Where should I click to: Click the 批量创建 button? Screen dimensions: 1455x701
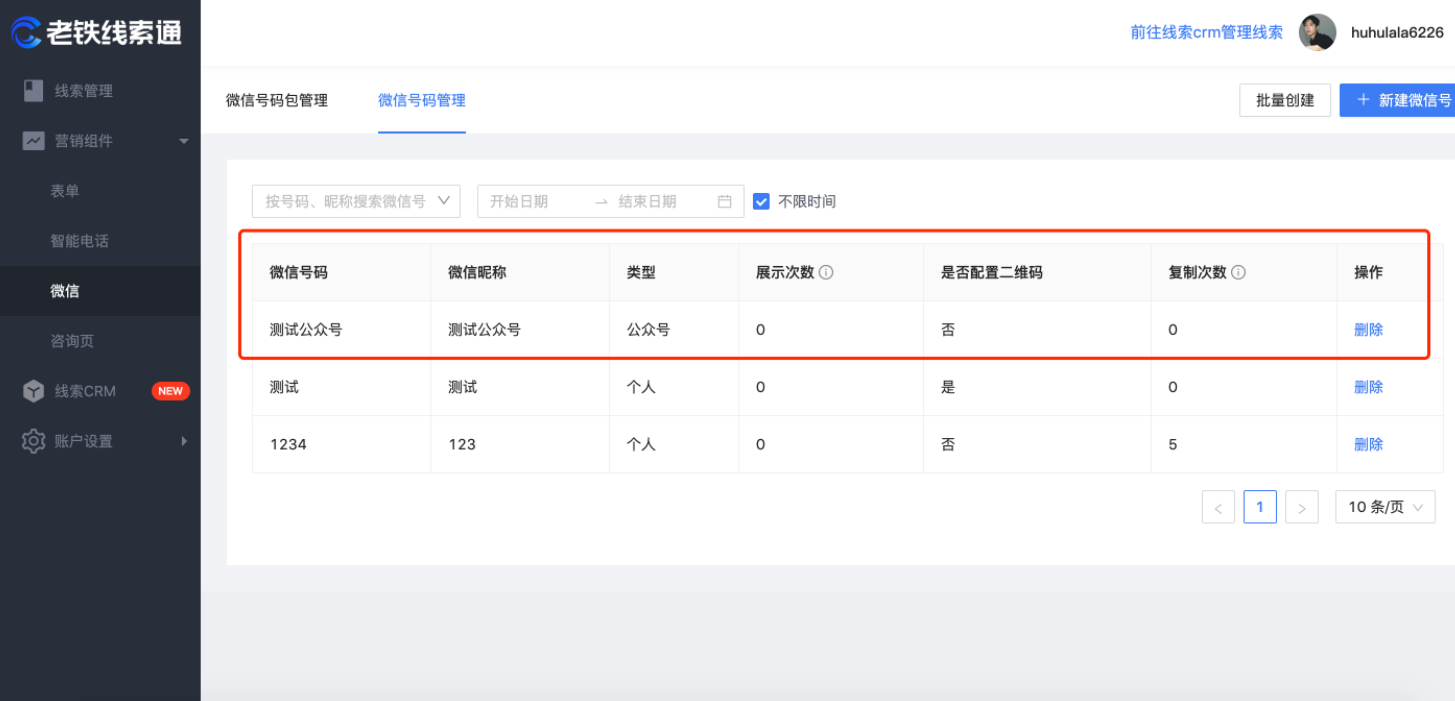[1284, 100]
